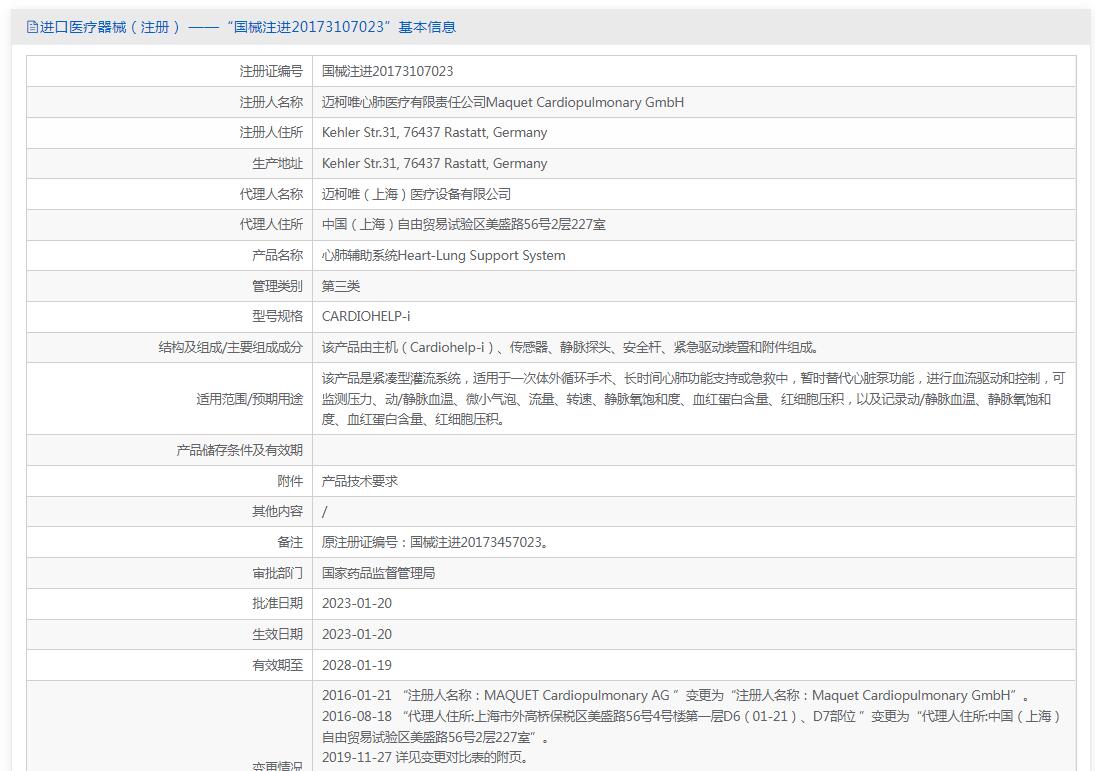Click the heading text 进口医疗器械（注册）基本信息
Screen dimensions: 1095x771
[x=248, y=27]
